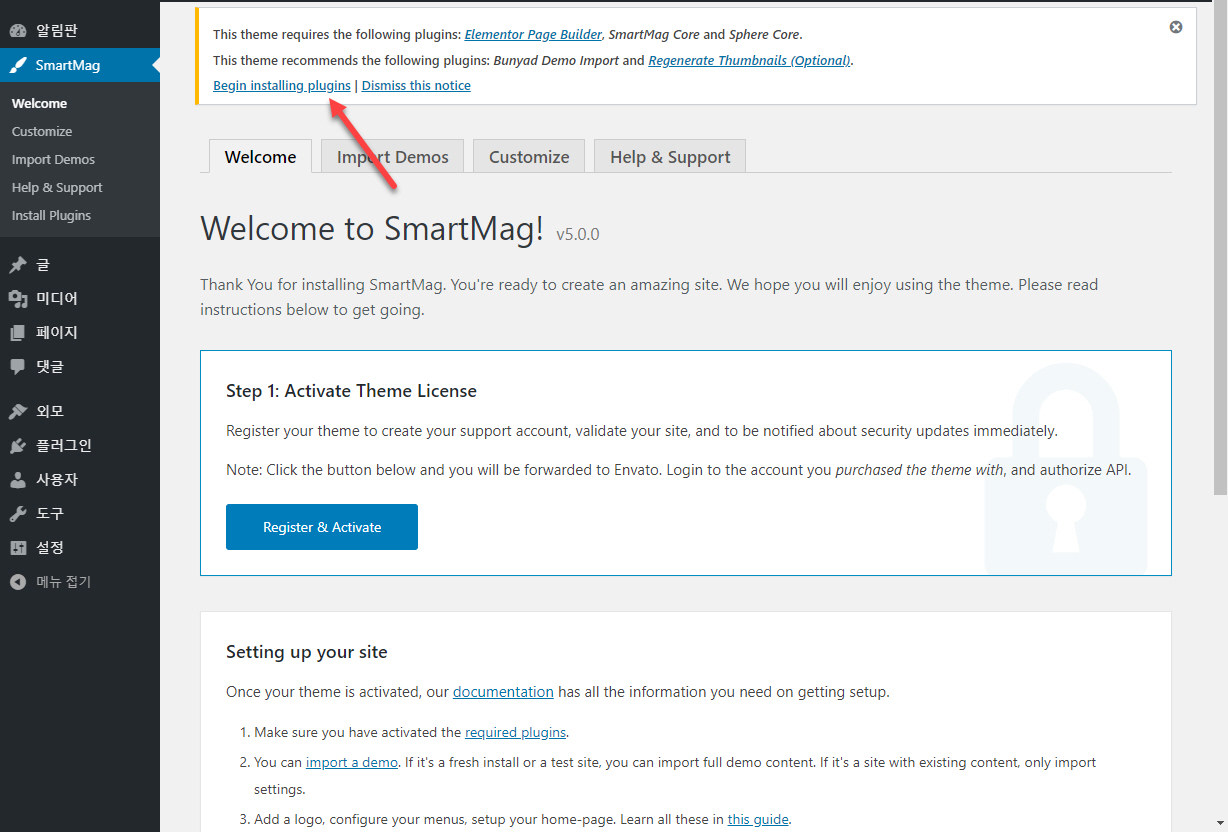
Task: Click the Step 1: Activate Theme License heading
Action: [351, 391]
